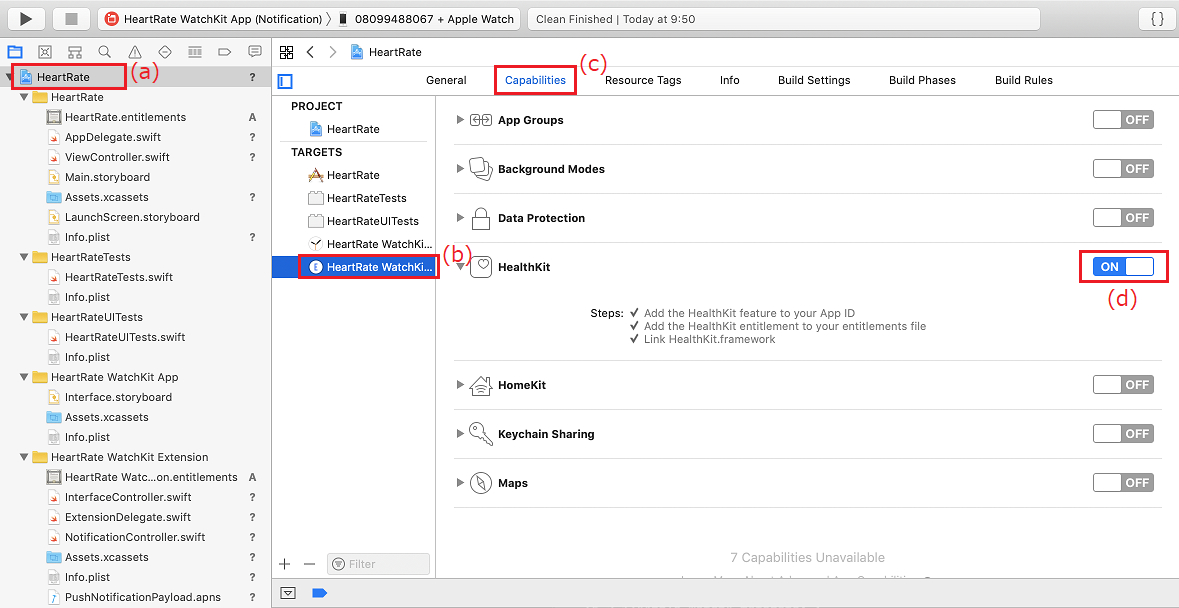
Task: Click the targets Filter field
Action: coord(379,564)
